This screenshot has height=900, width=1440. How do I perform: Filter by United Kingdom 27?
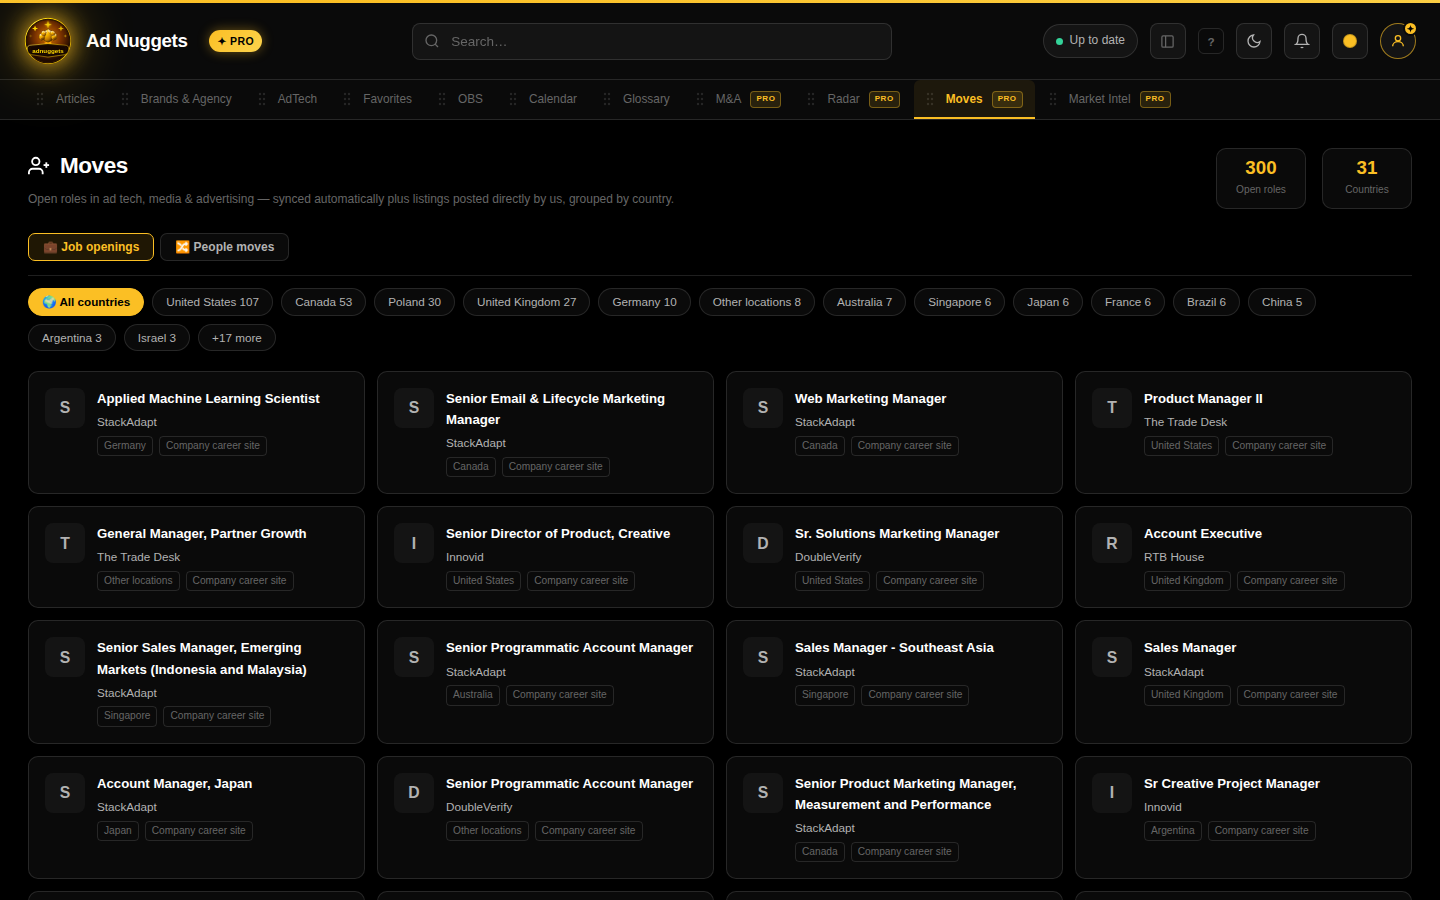pyautogui.click(x=526, y=302)
